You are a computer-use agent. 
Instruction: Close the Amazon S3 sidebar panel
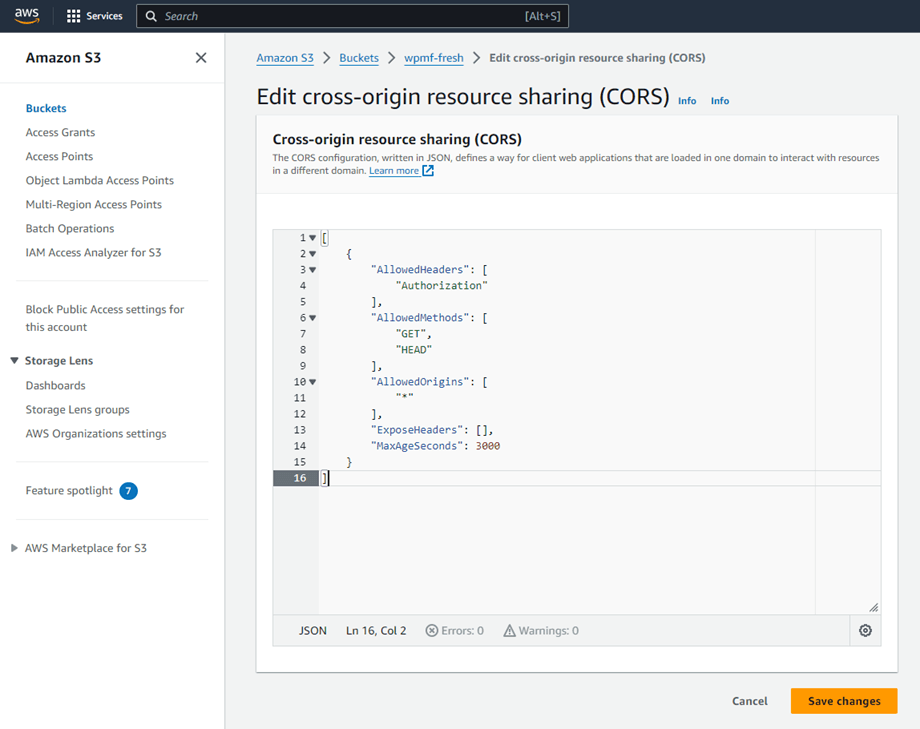click(x=201, y=58)
